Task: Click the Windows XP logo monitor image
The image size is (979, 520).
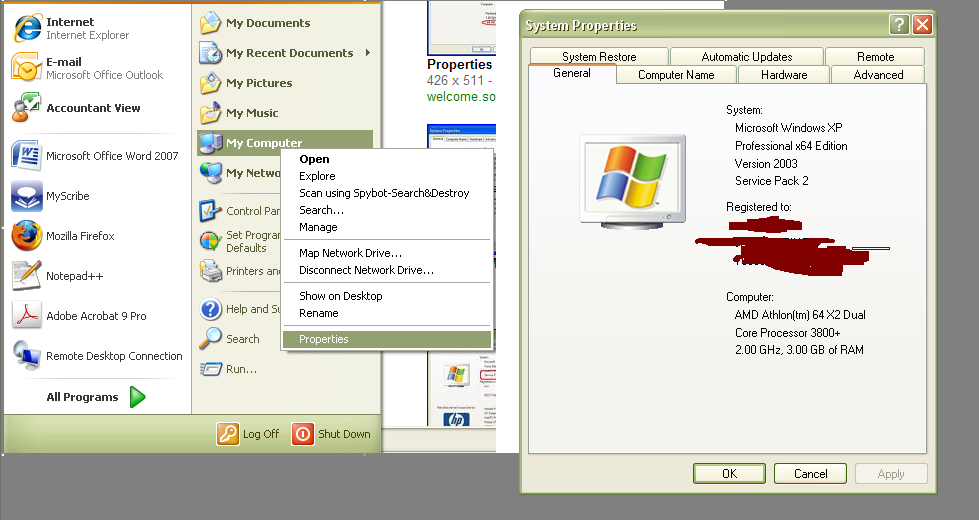Action: tap(632, 182)
